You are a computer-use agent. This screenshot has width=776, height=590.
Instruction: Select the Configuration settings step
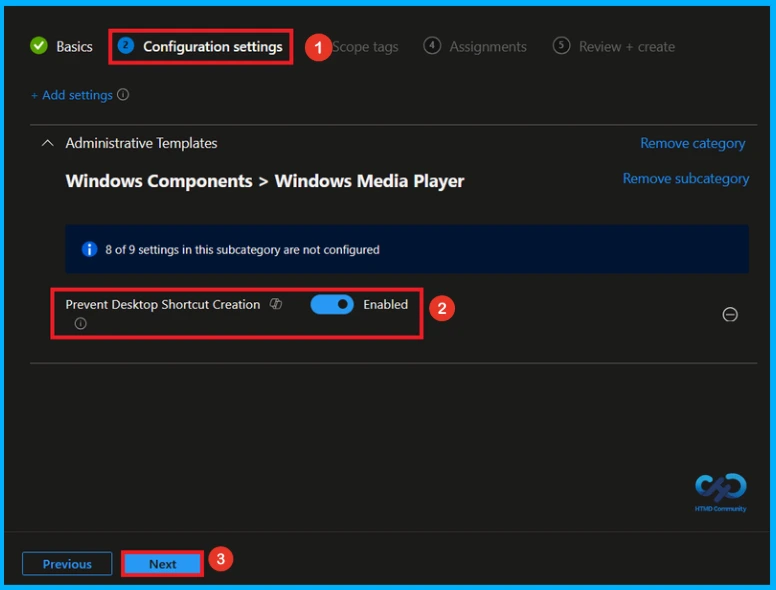(200, 47)
